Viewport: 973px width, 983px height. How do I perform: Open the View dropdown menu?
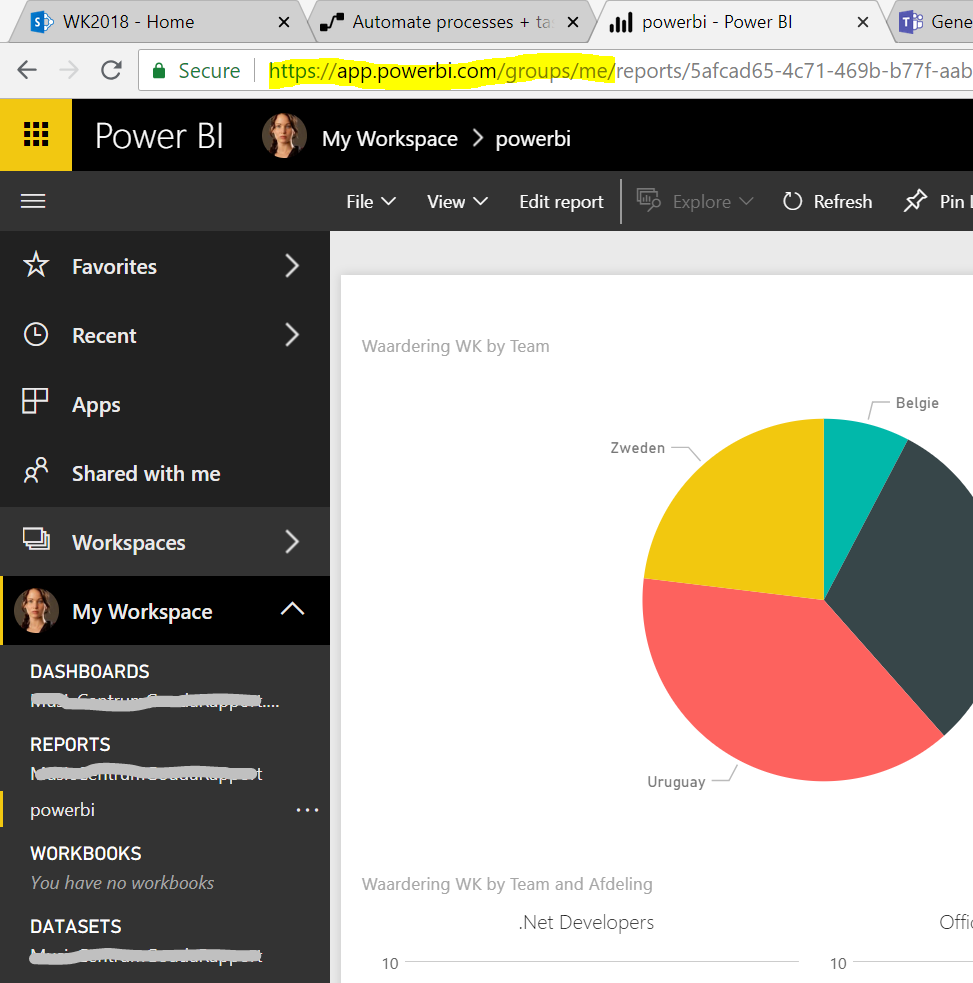point(457,202)
